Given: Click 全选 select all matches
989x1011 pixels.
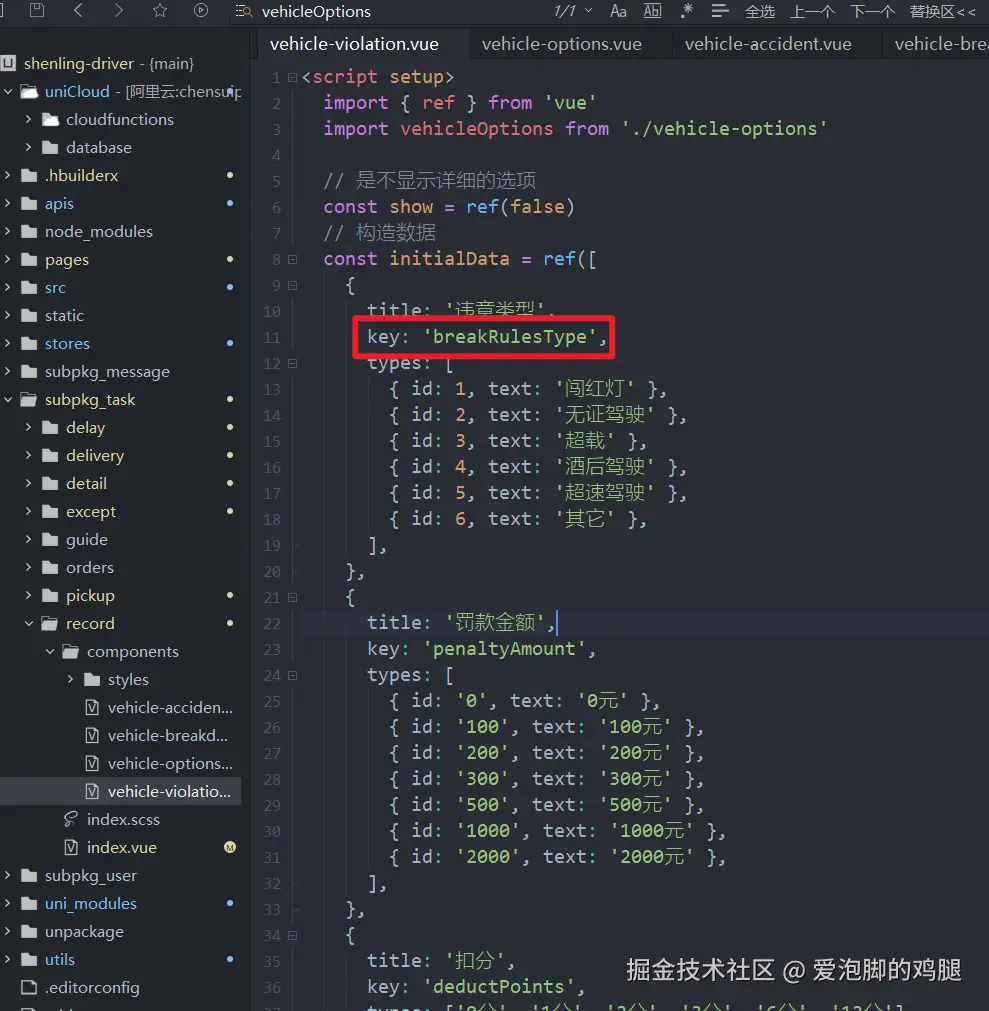Looking at the screenshot, I should click(759, 12).
